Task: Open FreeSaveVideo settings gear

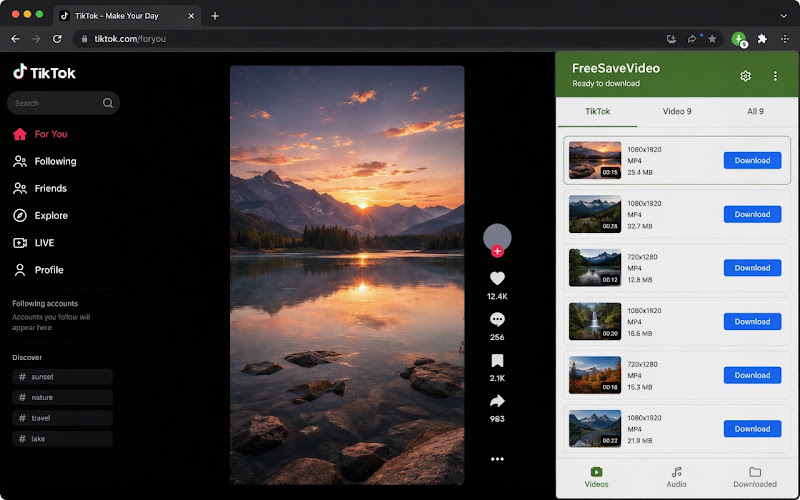Action: (745, 76)
